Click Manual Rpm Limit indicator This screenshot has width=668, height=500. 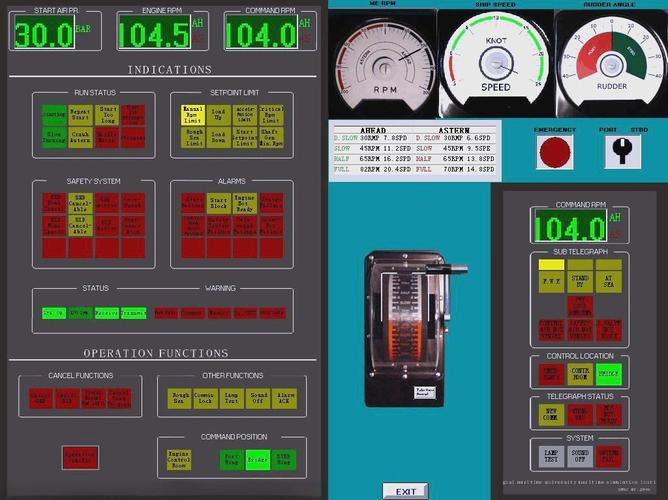(193, 114)
